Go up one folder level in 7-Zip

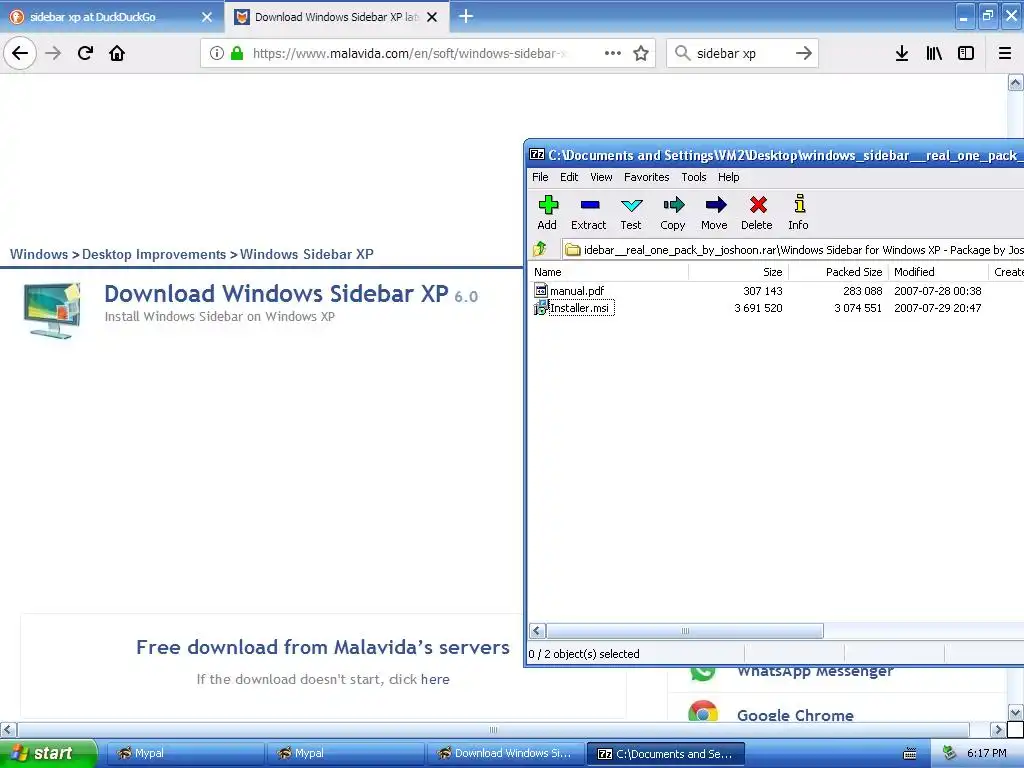[x=540, y=249]
